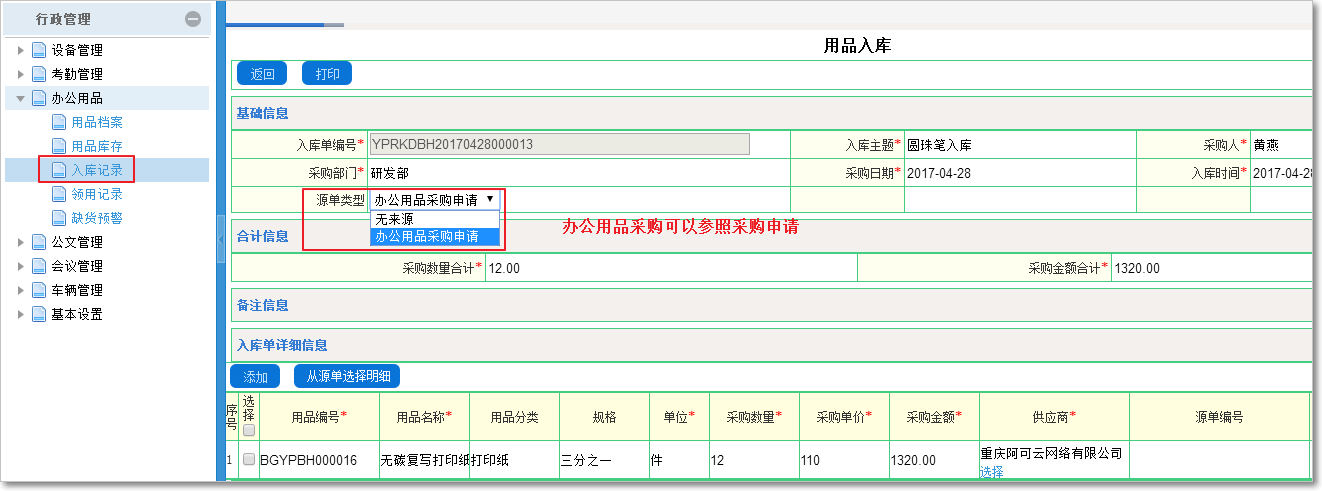Click the 车辆管理 document icon
This screenshot has height=491, width=1322.
[39, 290]
